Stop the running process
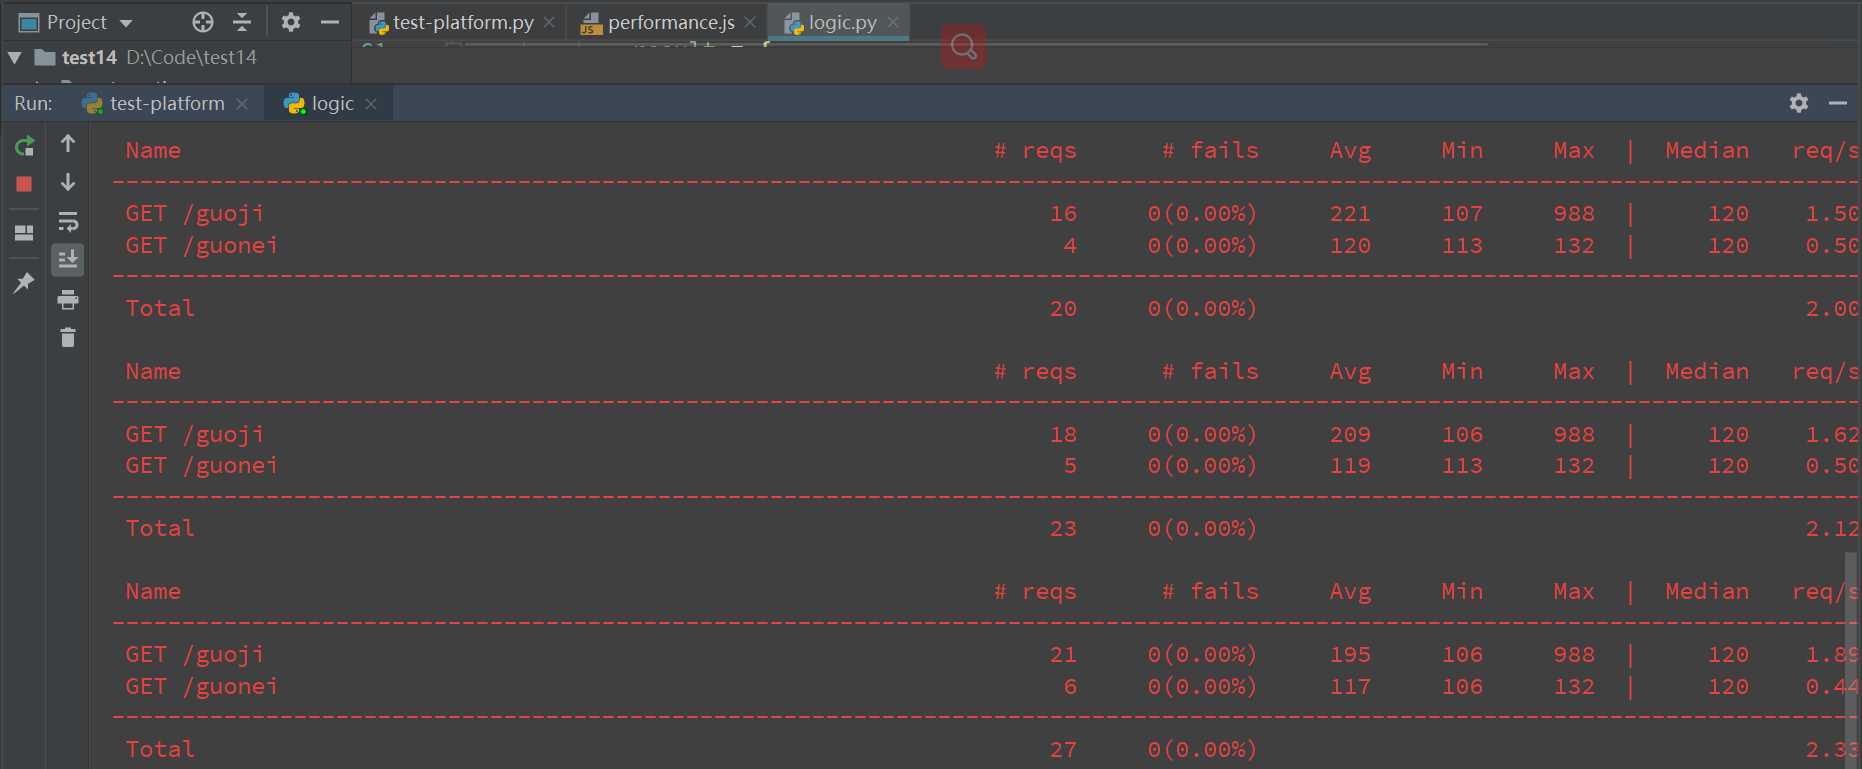This screenshot has width=1862, height=769. pos(24,184)
